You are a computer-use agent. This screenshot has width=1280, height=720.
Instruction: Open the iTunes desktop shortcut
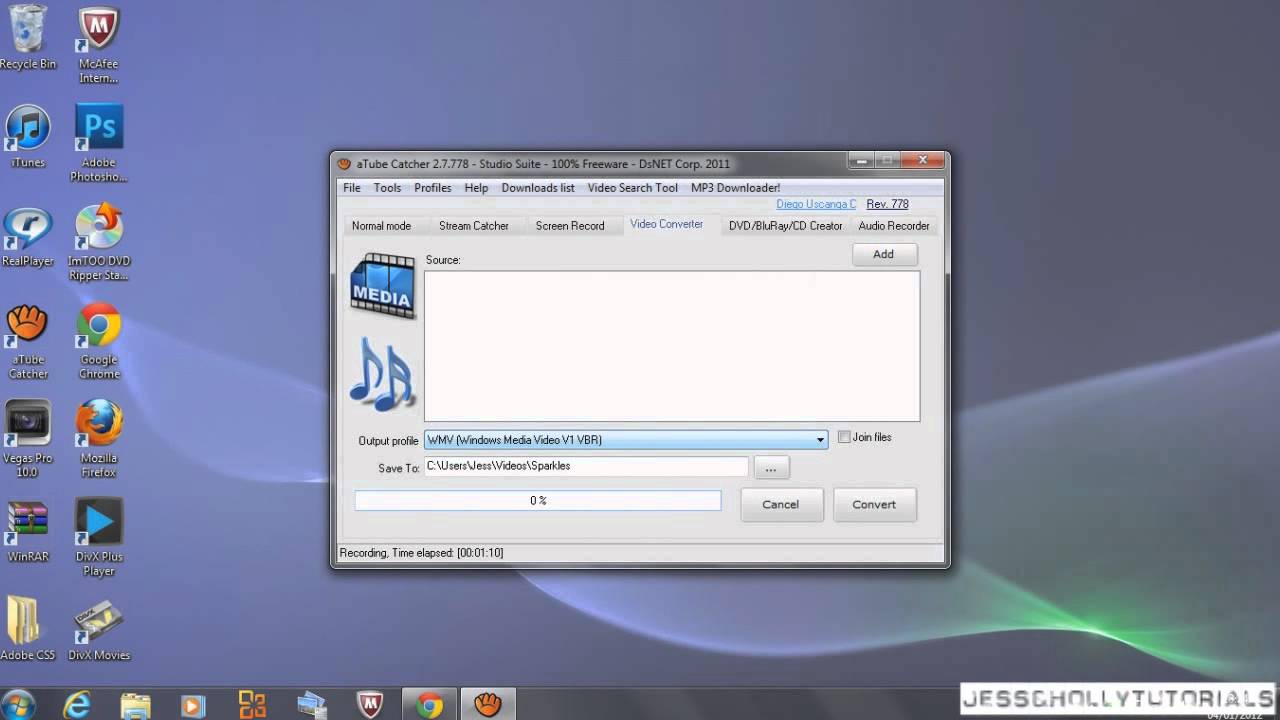tap(28, 136)
